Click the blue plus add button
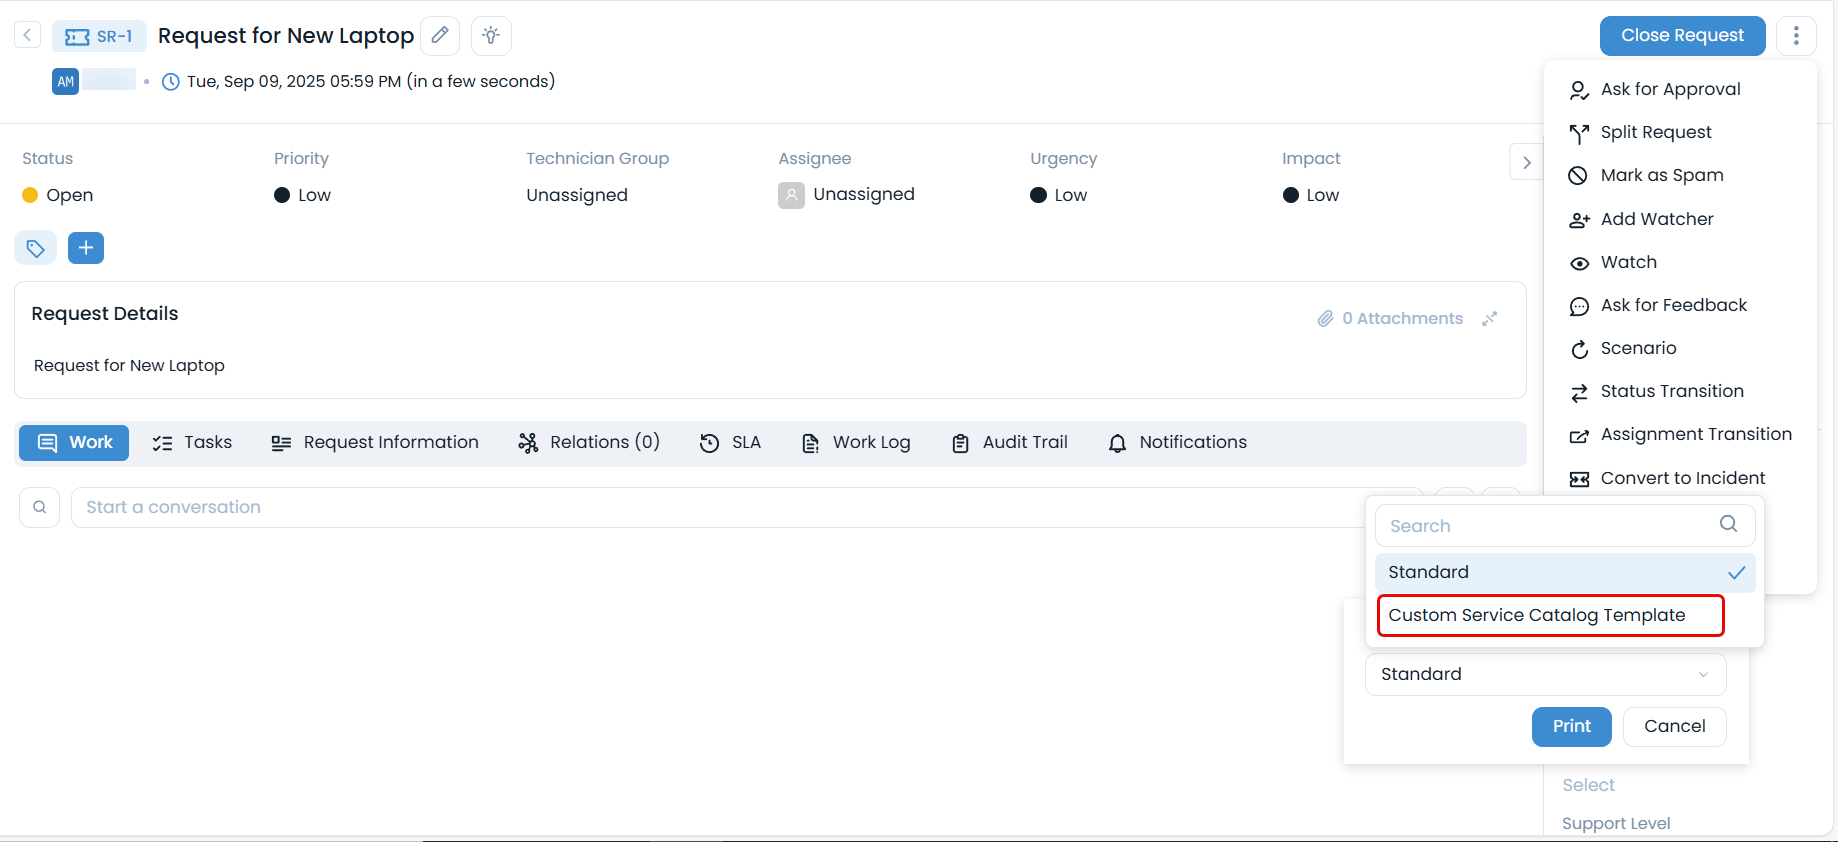The height and width of the screenshot is (842, 1838). pyautogui.click(x=86, y=248)
